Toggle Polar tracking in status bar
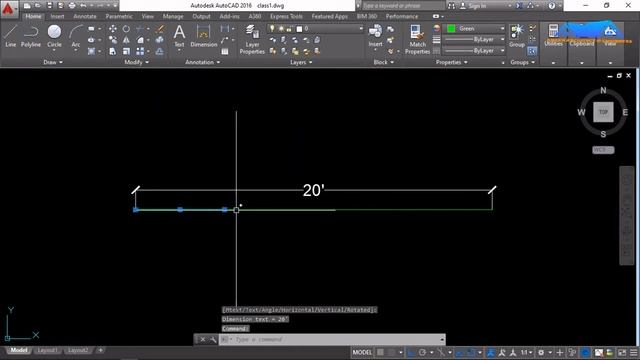Image resolution: width=640 pixels, height=360 pixels. tap(422, 352)
